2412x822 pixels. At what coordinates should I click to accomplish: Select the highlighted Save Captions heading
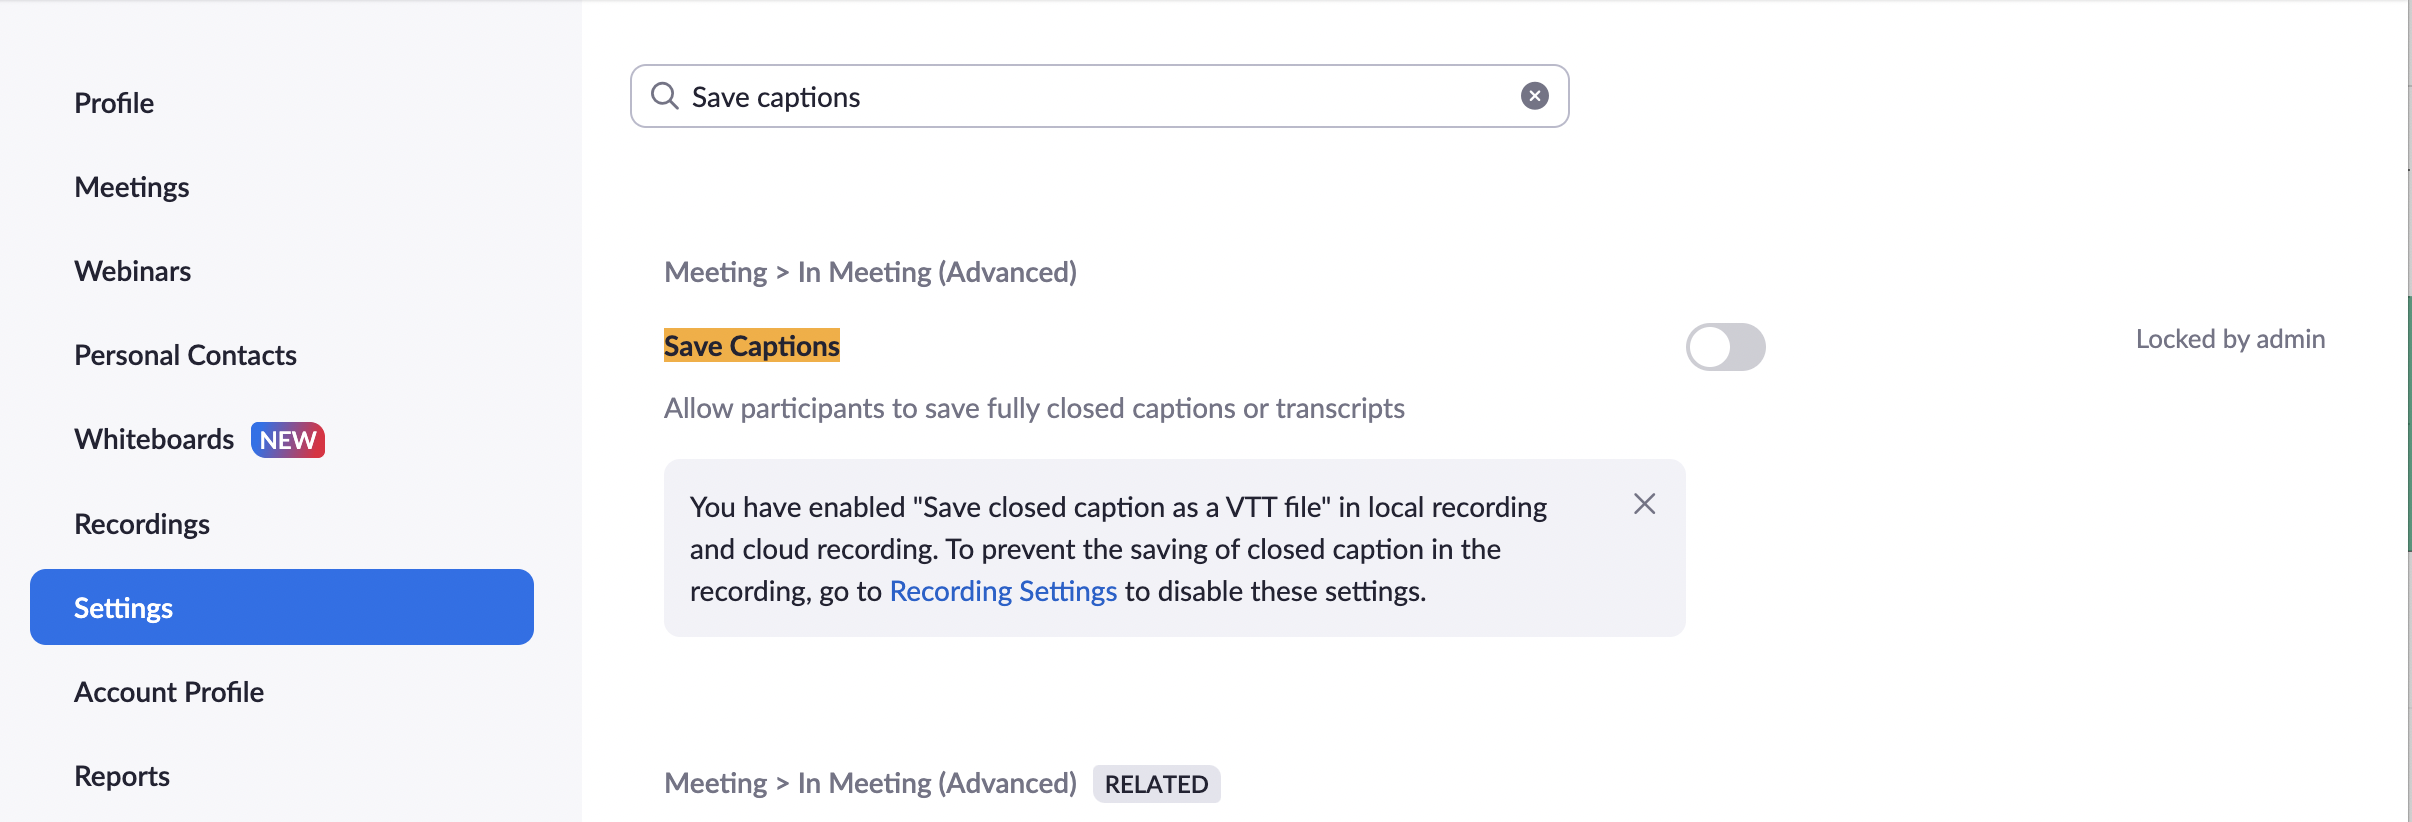[x=751, y=345]
